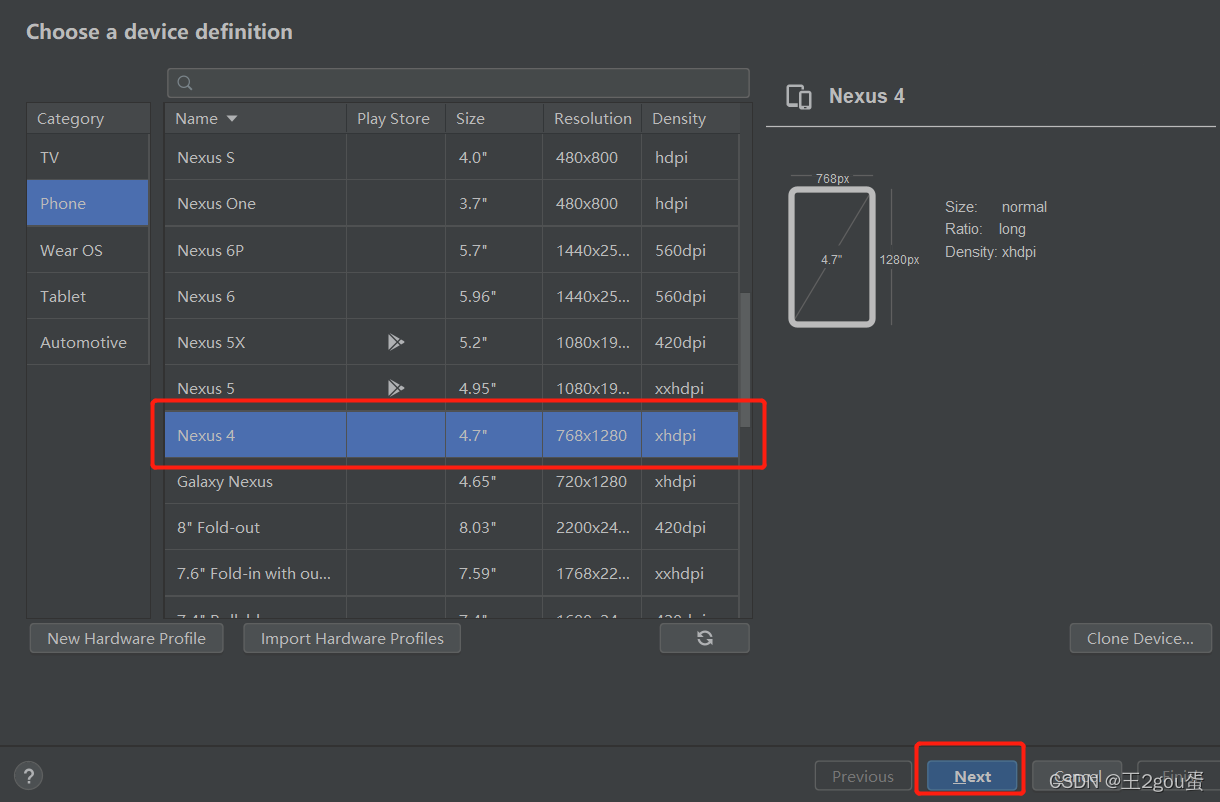
Task: Click the Nexus 4 screen preview diagram
Action: [832, 257]
